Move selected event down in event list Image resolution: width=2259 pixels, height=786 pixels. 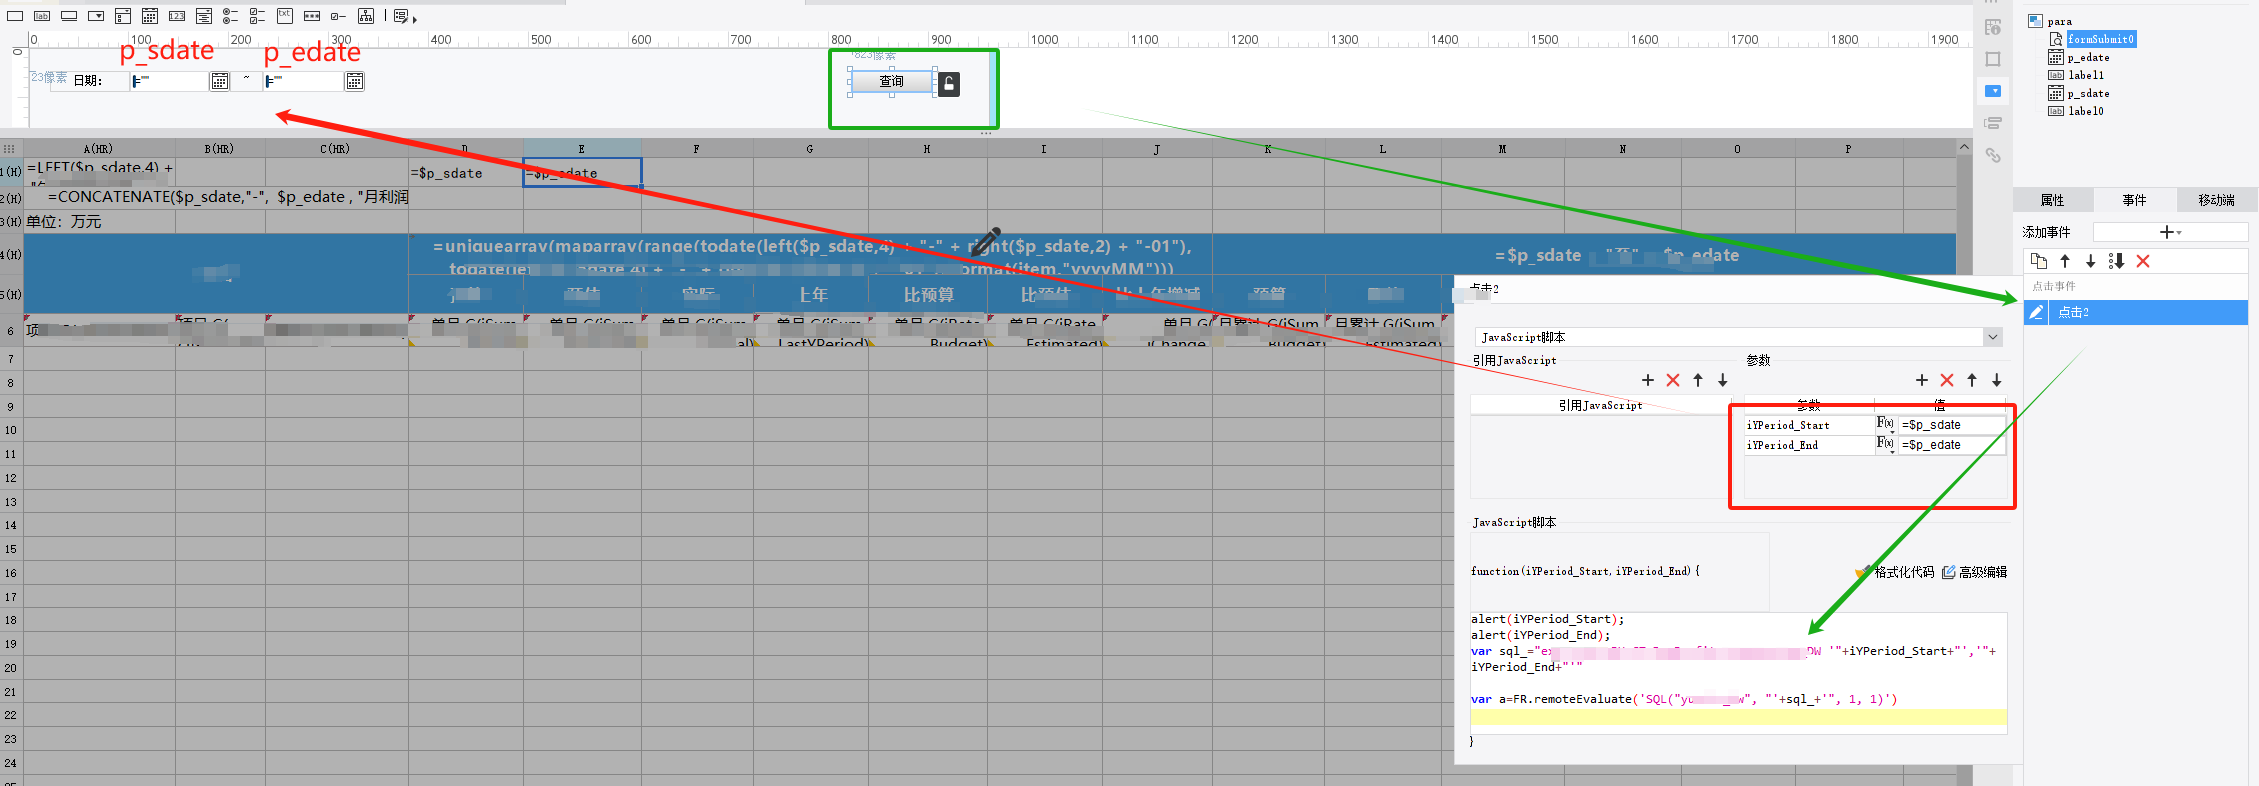(x=2090, y=261)
